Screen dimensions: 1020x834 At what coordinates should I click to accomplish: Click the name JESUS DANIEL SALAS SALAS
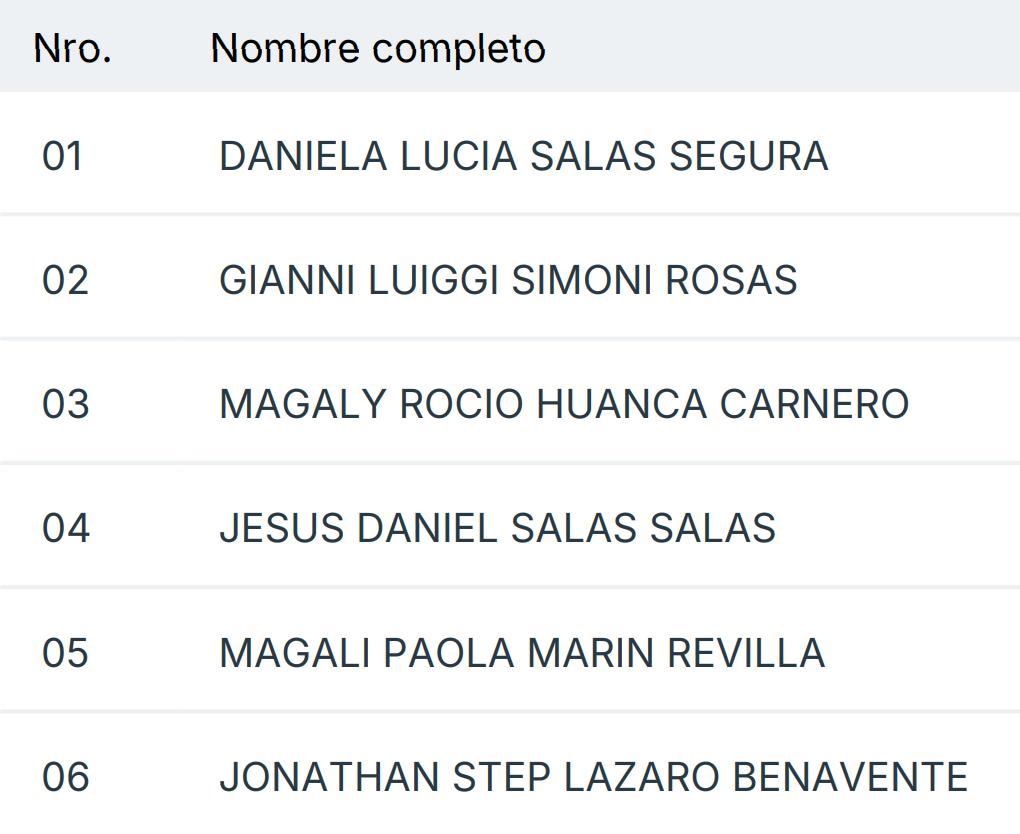[x=497, y=529]
